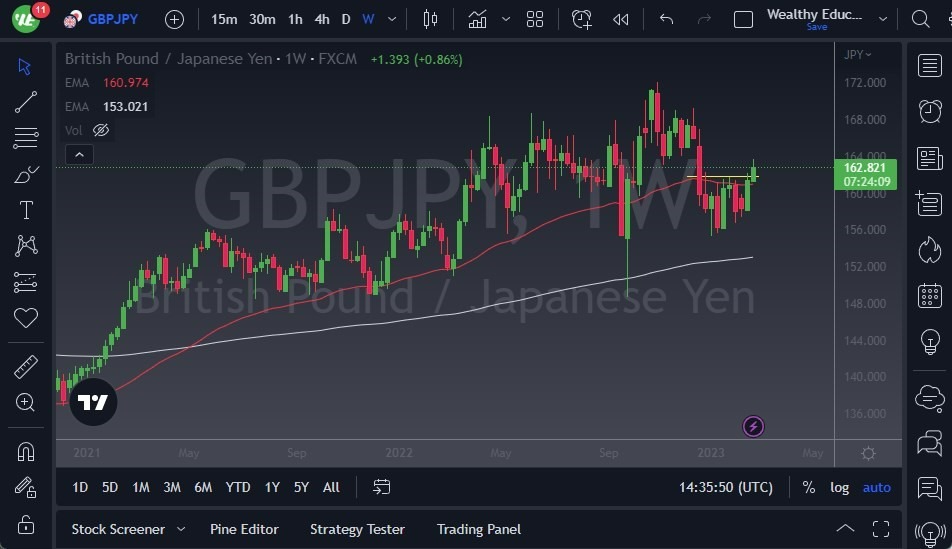Open alerts clock panel in sidebar
952x549 pixels.
tap(930, 111)
